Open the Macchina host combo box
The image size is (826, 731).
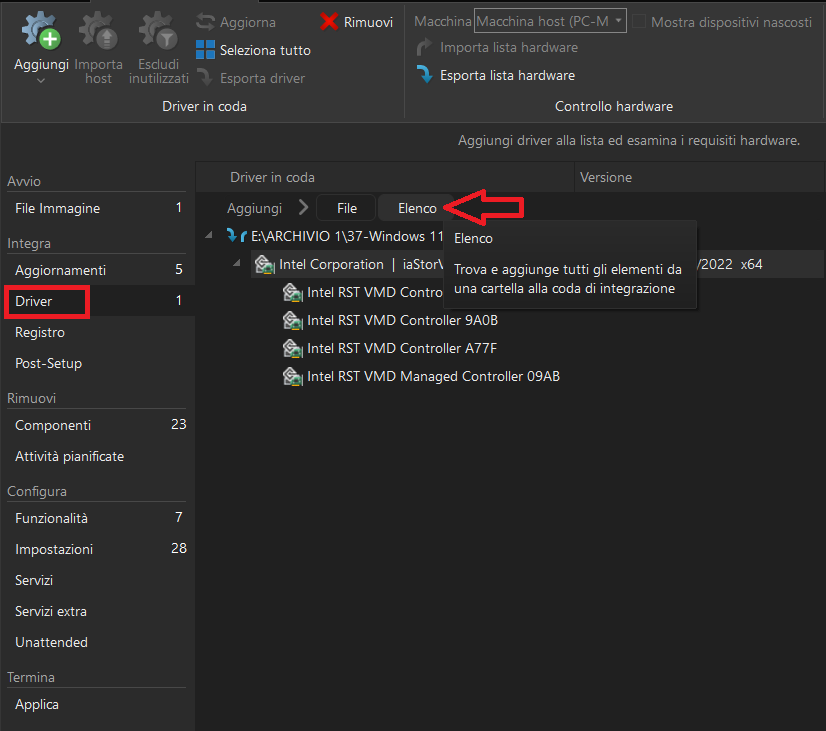550,21
